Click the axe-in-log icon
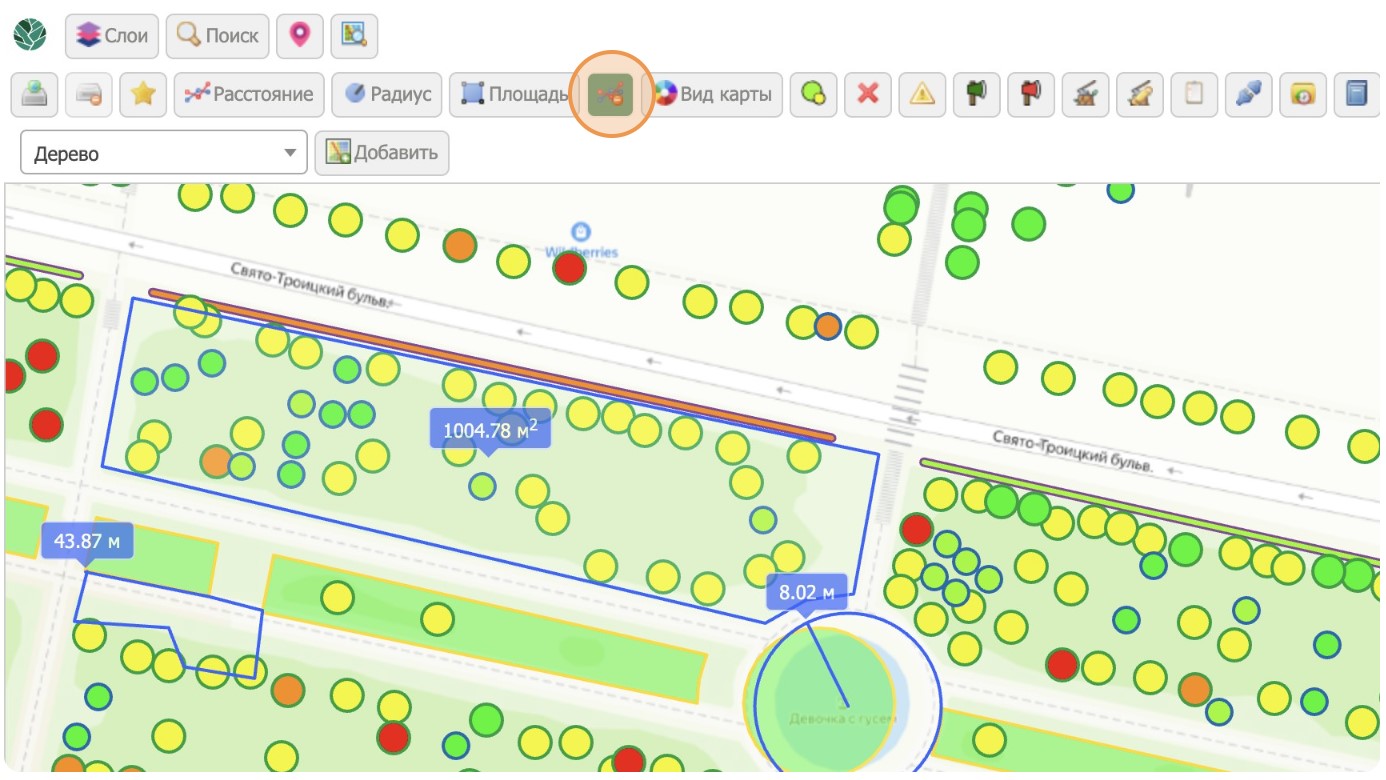Viewport: 1386px width, 780px height. 1138,95
